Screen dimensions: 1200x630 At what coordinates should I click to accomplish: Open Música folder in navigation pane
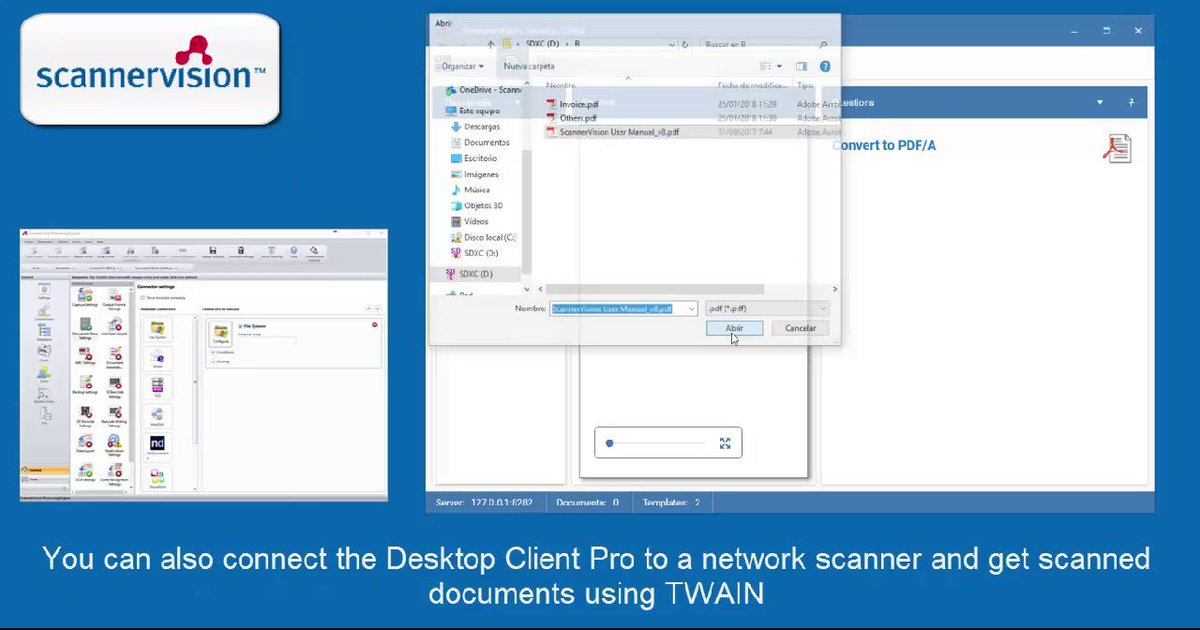pyautogui.click(x=469, y=189)
